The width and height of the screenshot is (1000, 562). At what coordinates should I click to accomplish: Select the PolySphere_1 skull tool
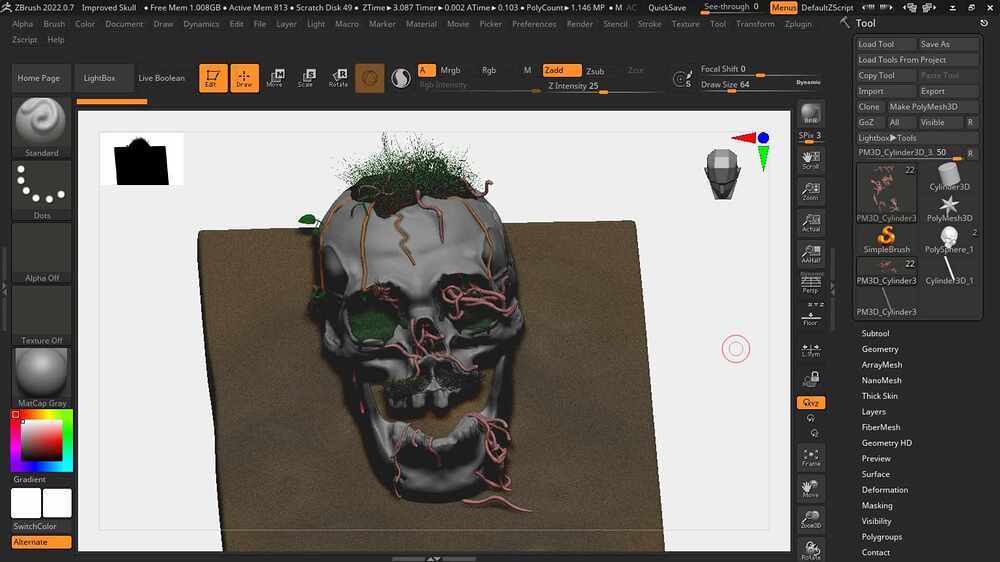coord(949,240)
